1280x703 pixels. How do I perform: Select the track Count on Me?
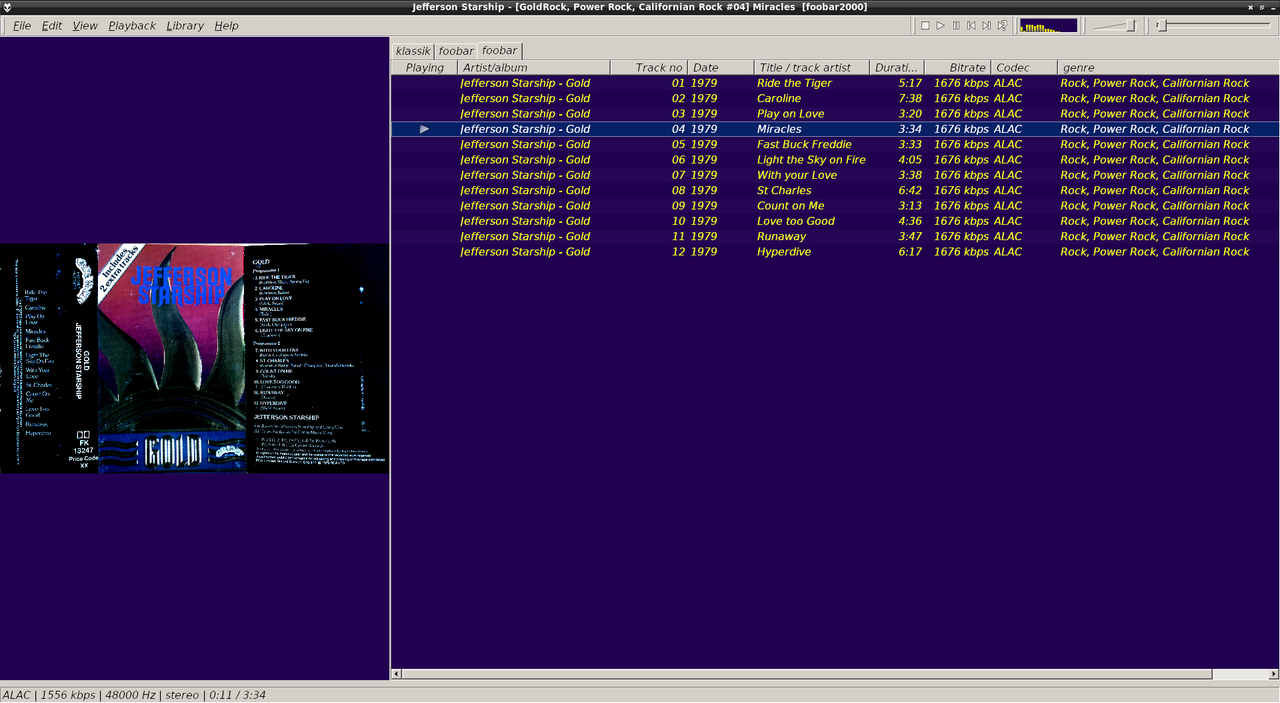[x=835, y=206]
